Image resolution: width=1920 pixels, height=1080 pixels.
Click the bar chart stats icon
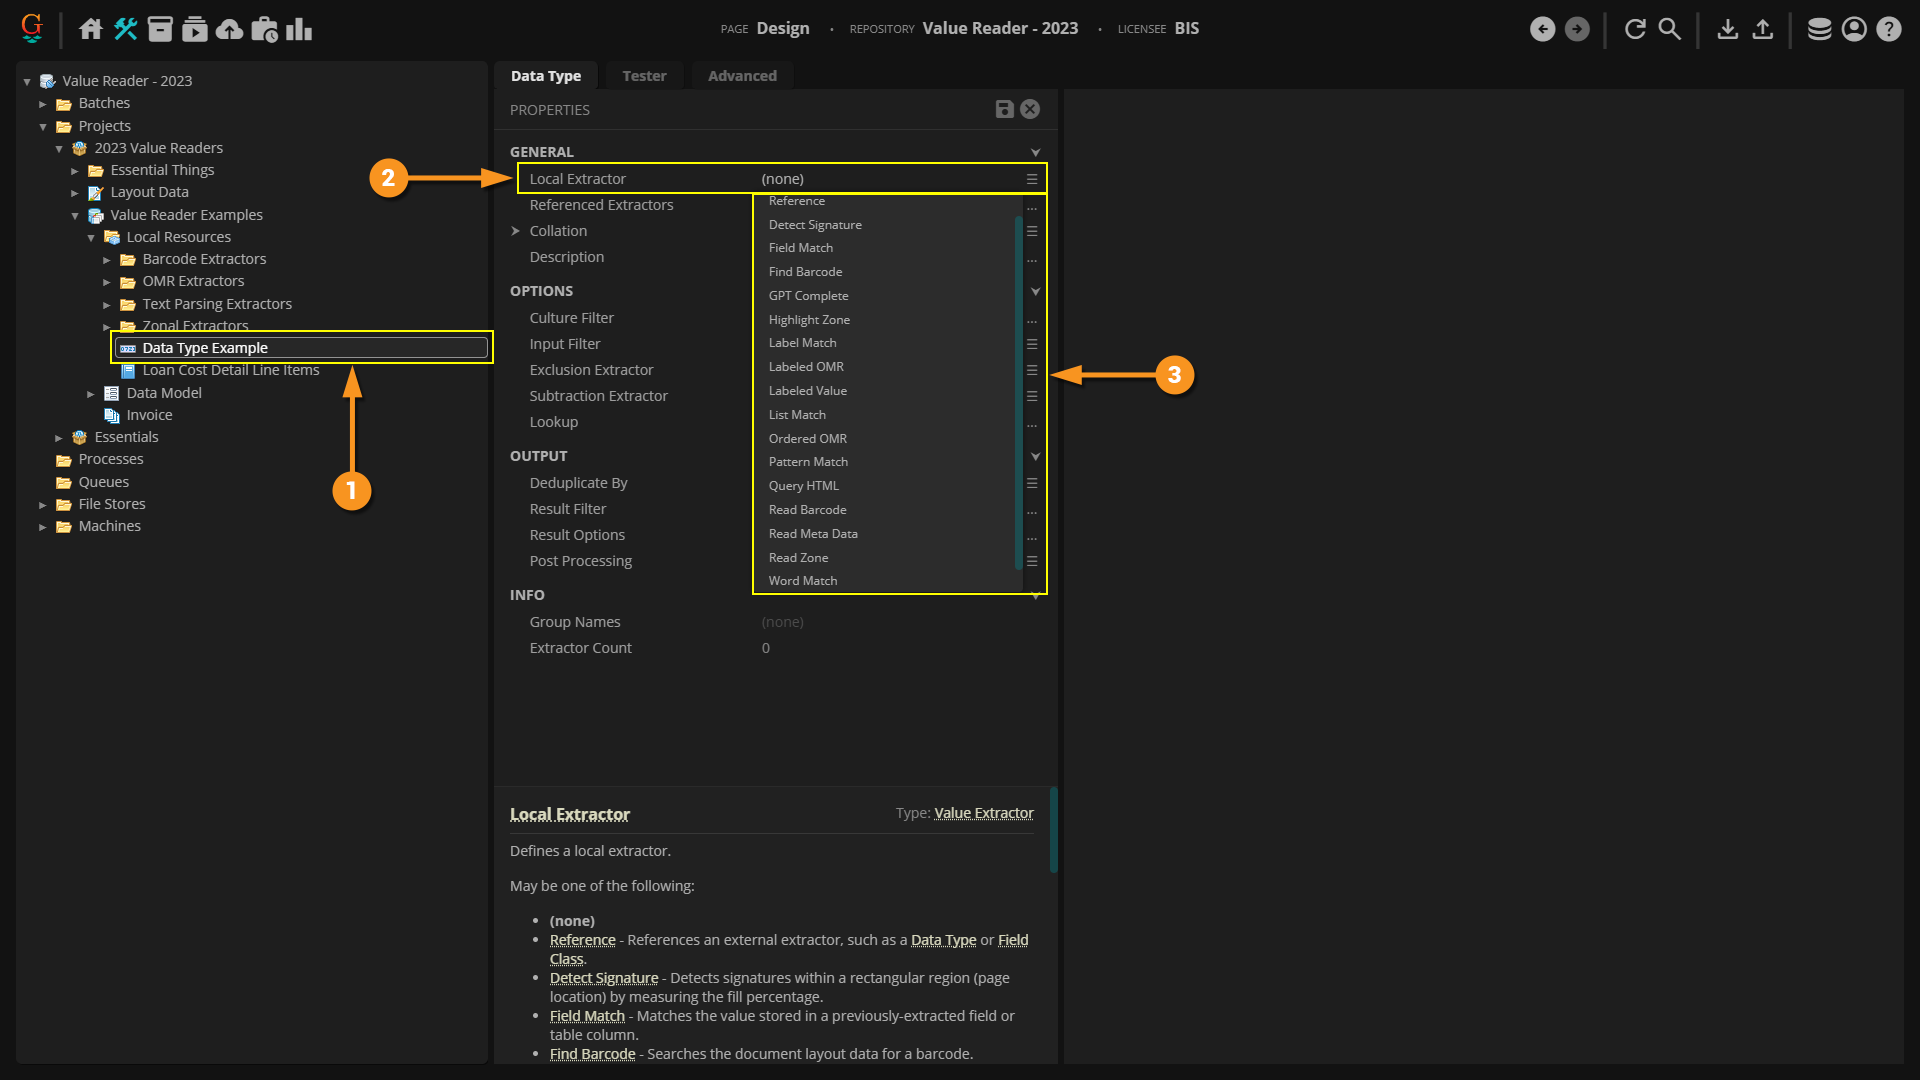pos(299,29)
